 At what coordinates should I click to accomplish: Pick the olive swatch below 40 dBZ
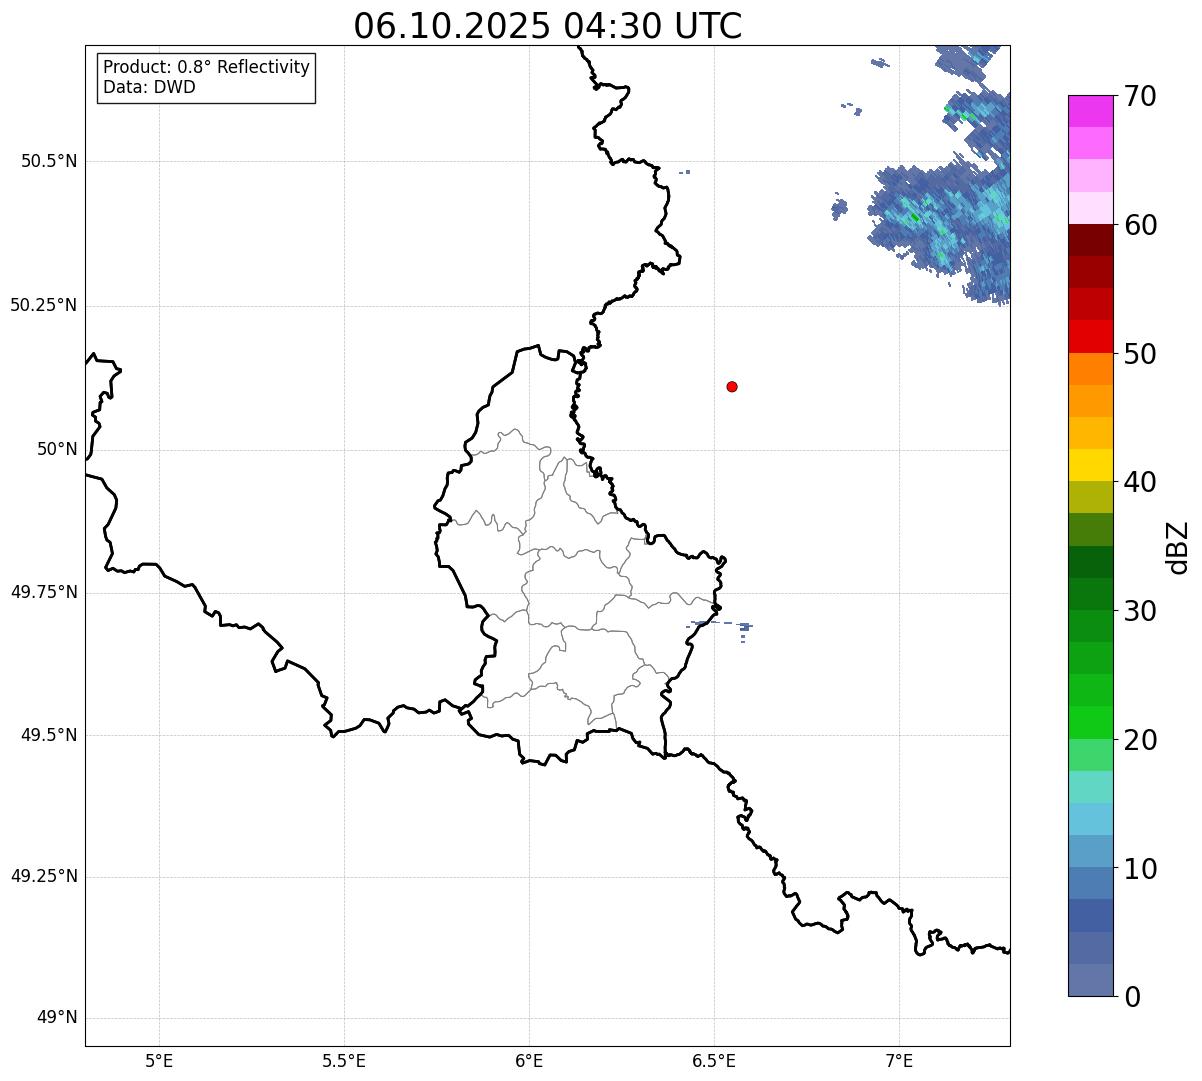point(1091,497)
